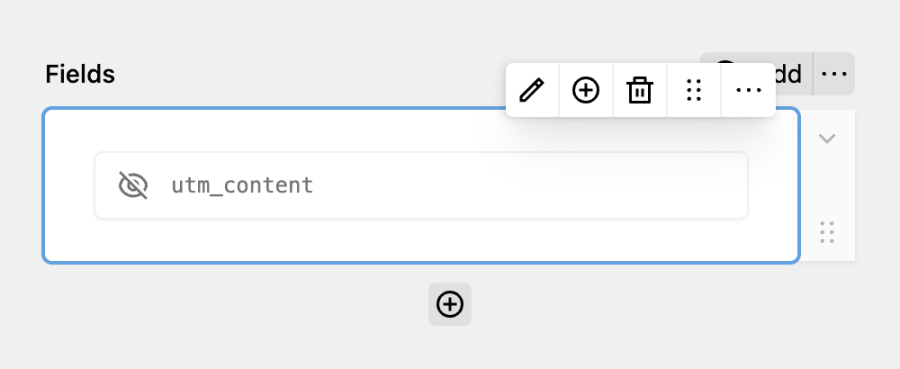The width and height of the screenshot is (900, 369).
Task: Click inside the utm_content input box
Action: click(x=421, y=185)
